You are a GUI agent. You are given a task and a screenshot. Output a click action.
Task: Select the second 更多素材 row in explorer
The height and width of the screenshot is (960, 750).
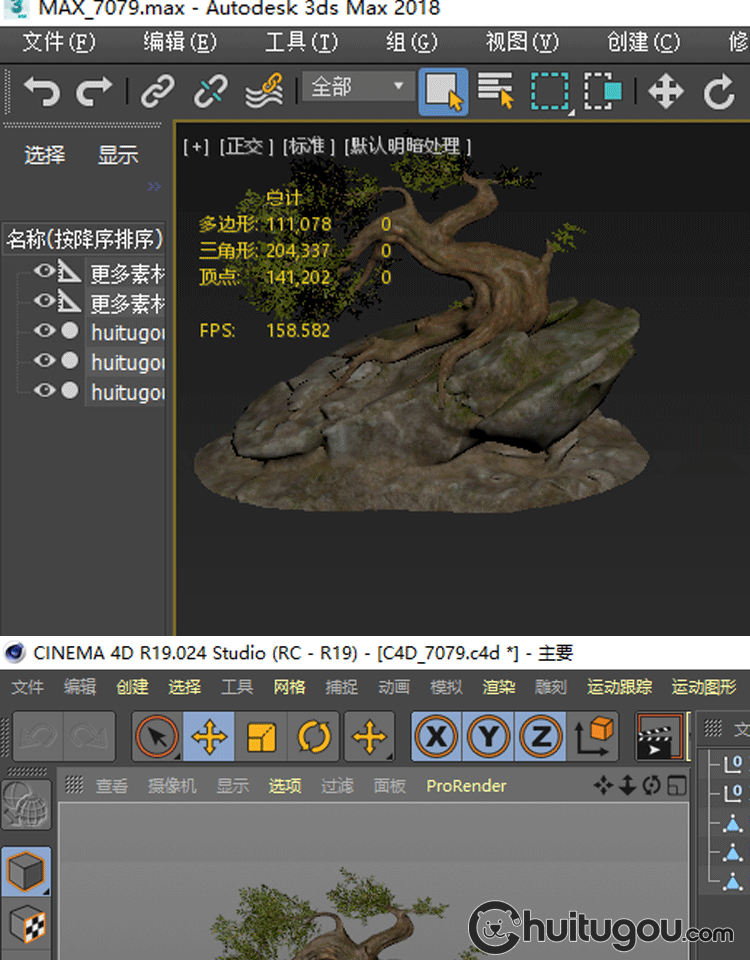tap(127, 303)
